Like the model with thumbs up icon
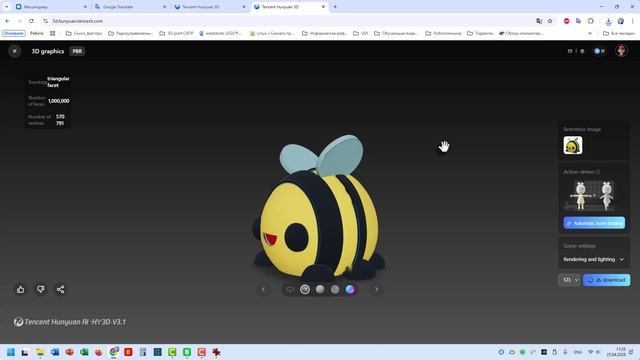This screenshot has height=360, width=640. click(20, 289)
